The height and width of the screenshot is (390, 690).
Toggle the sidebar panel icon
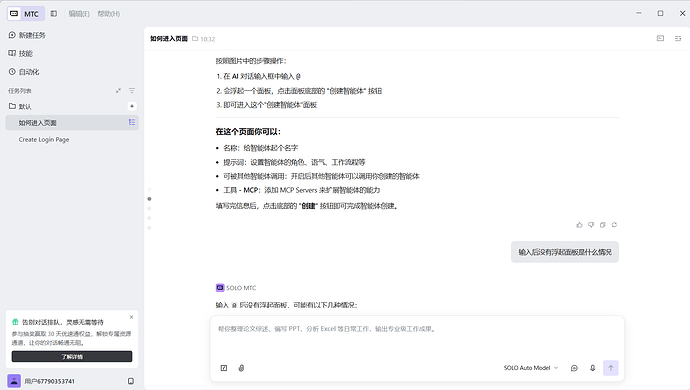(x=54, y=14)
